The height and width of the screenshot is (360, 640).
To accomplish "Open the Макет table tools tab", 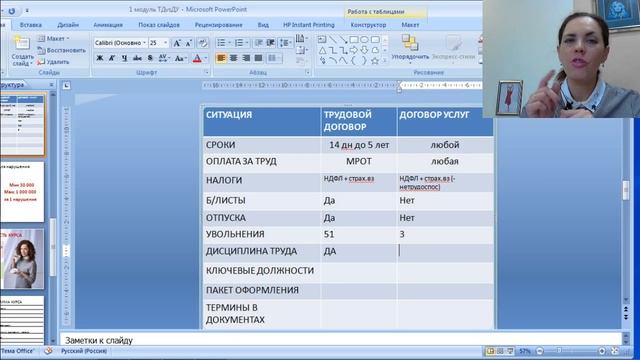I will [410, 25].
